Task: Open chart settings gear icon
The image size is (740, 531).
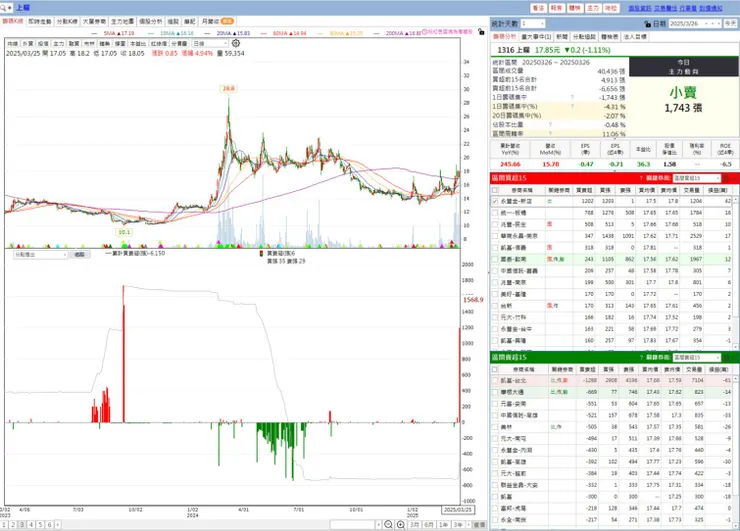Action: coord(235,43)
